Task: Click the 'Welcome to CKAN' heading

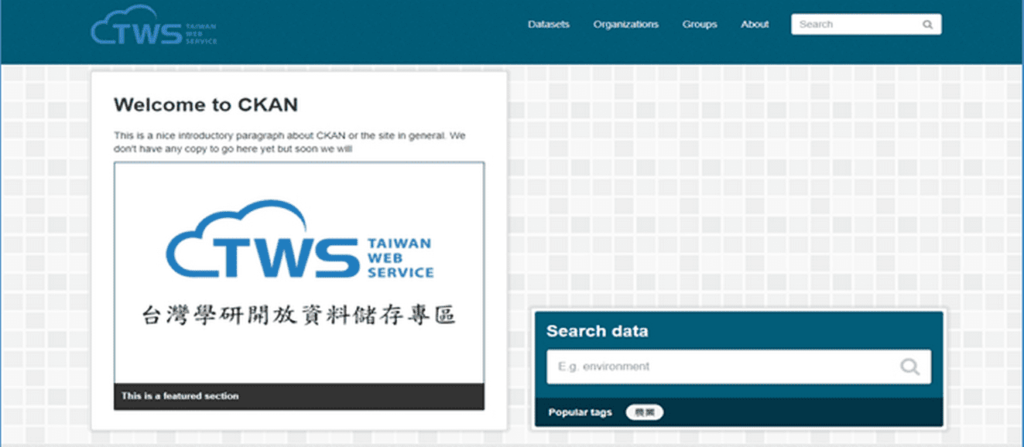Action: coord(205,105)
